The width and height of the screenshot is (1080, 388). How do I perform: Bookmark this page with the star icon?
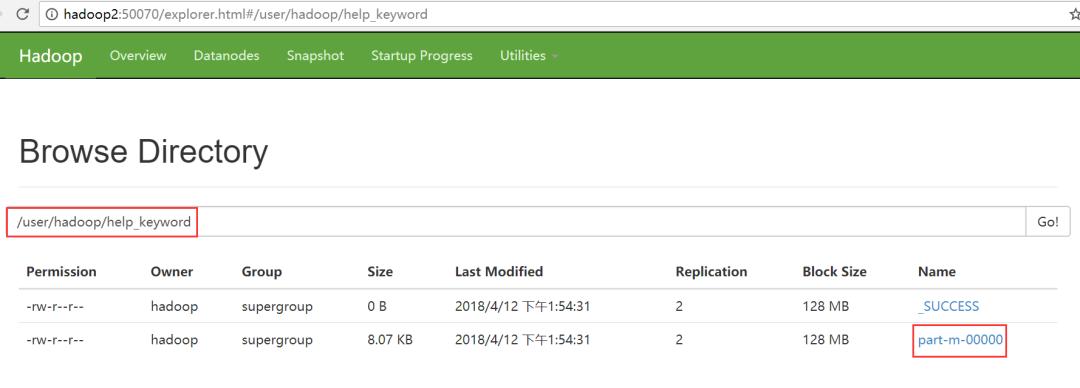click(x=1074, y=14)
